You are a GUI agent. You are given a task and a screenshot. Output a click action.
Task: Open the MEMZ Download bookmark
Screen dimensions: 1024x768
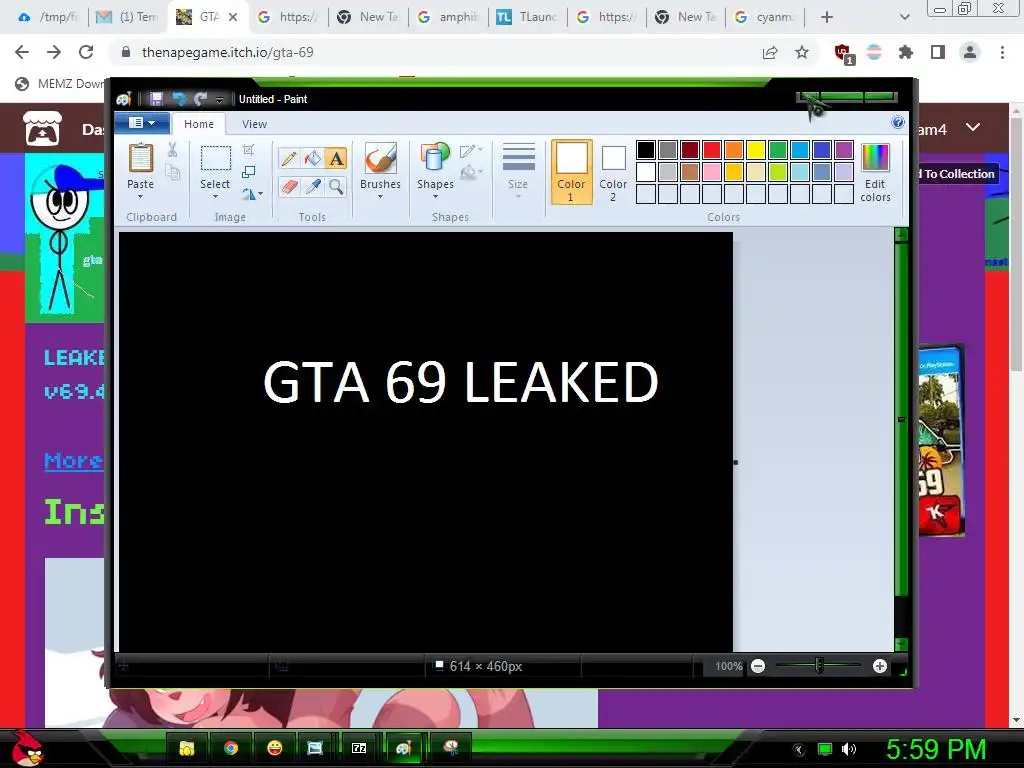pyautogui.click(x=60, y=84)
